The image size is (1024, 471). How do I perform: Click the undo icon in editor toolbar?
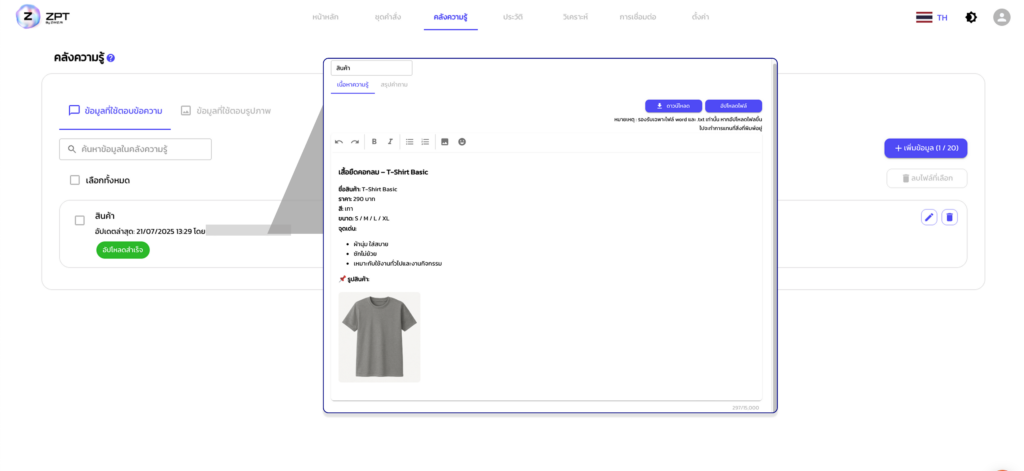339,142
